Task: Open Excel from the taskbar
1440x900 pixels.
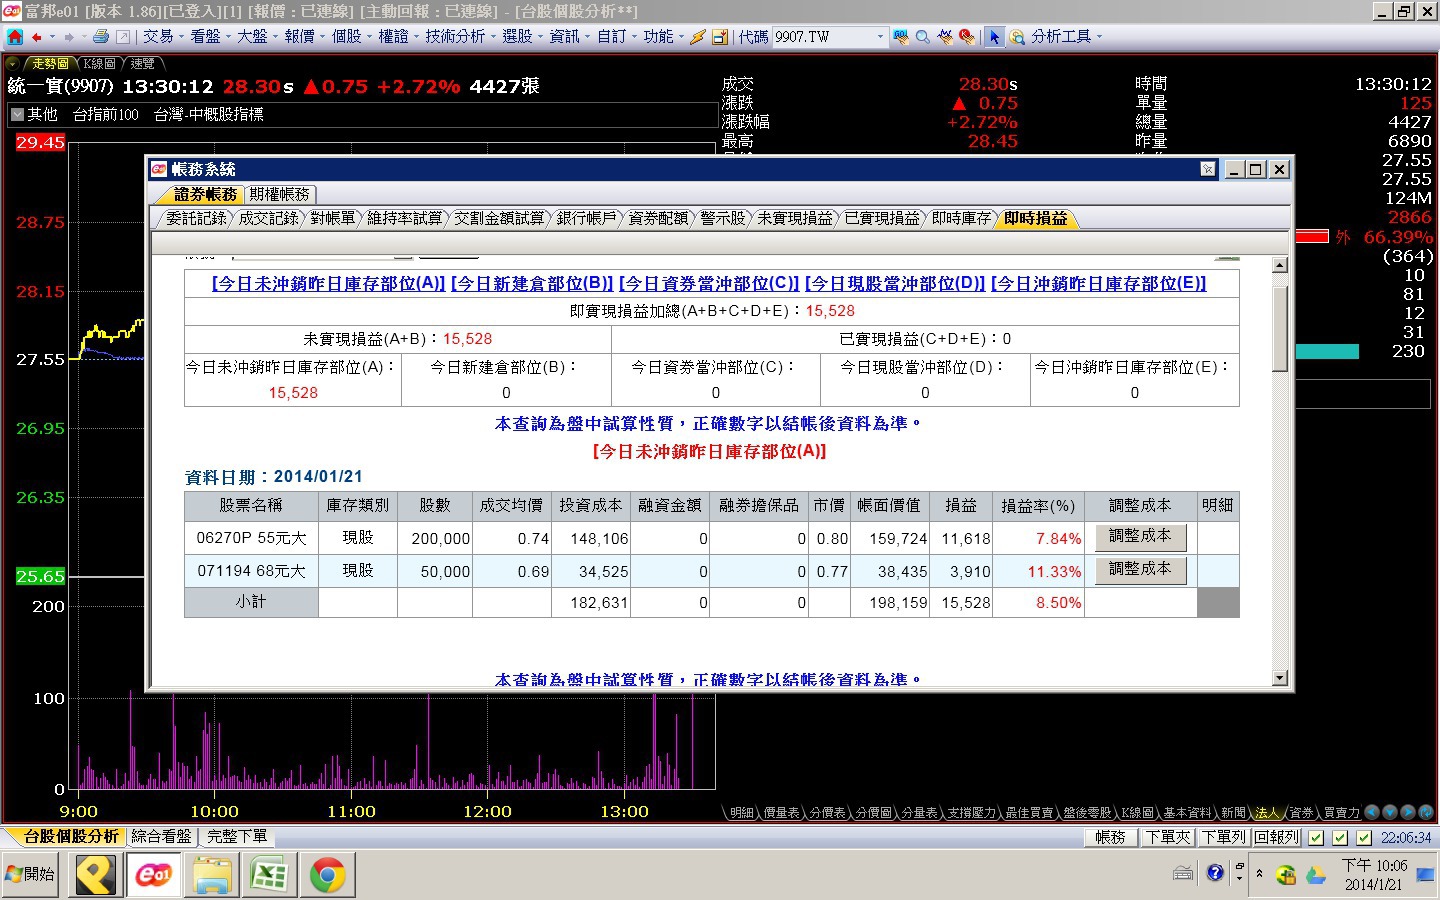Action: [x=269, y=875]
